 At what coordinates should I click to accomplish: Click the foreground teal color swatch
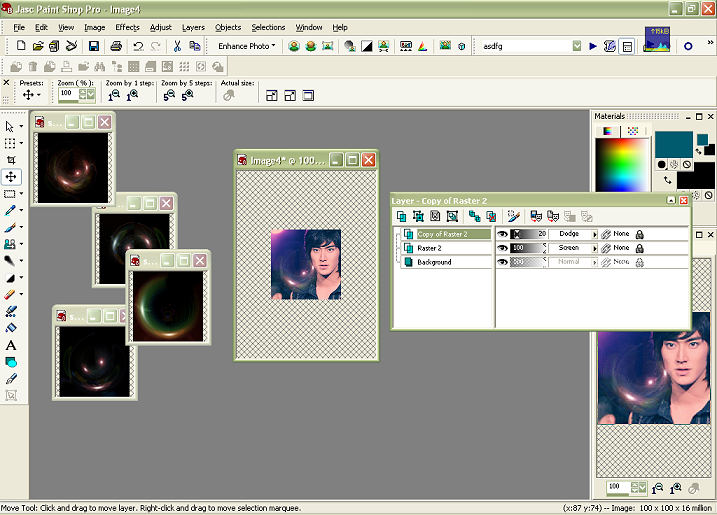pos(674,145)
